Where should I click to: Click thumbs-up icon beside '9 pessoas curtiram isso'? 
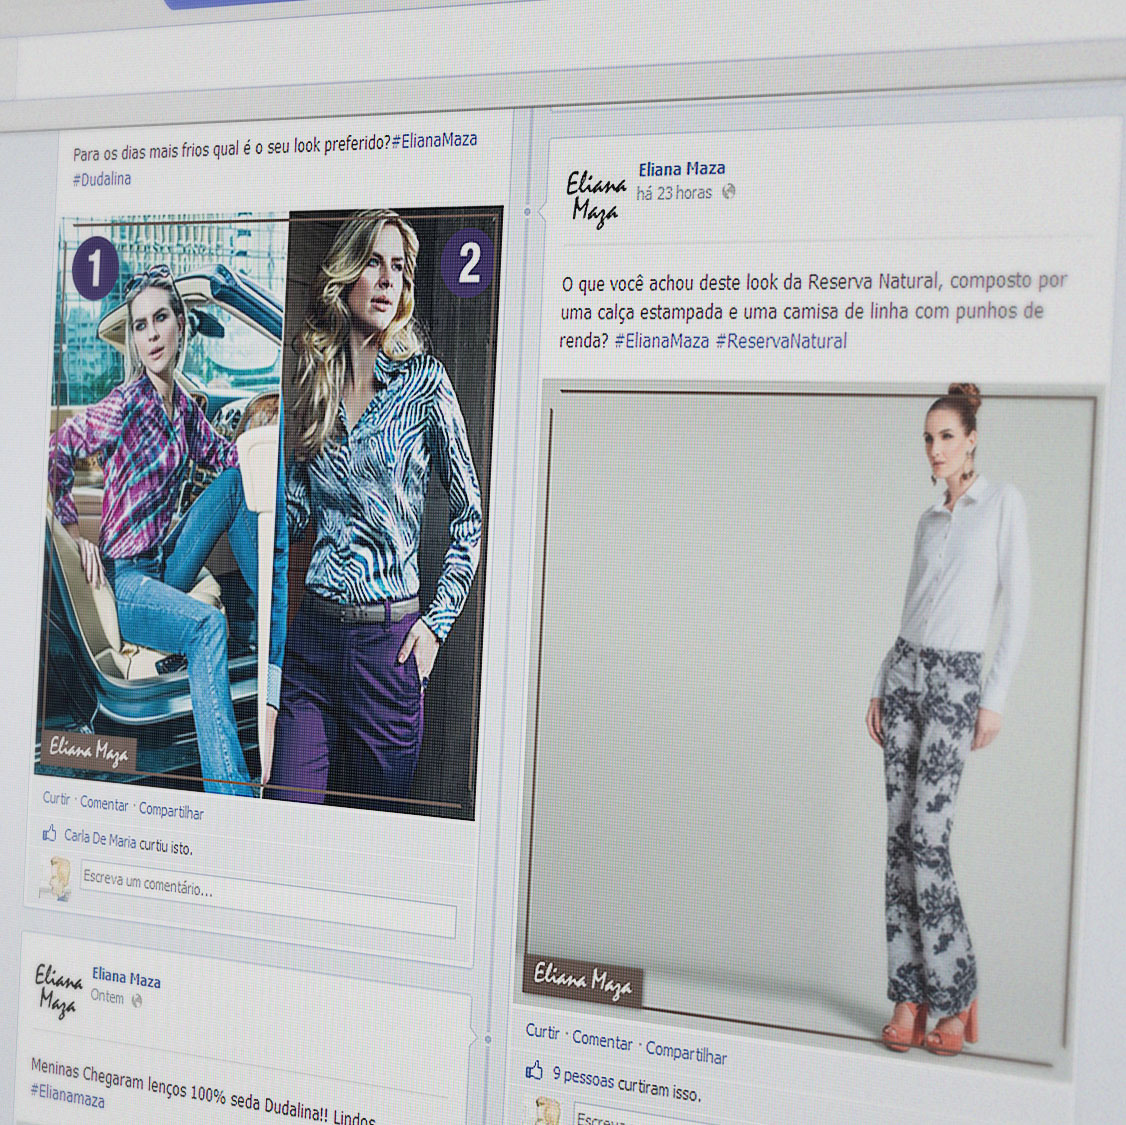(534, 1070)
